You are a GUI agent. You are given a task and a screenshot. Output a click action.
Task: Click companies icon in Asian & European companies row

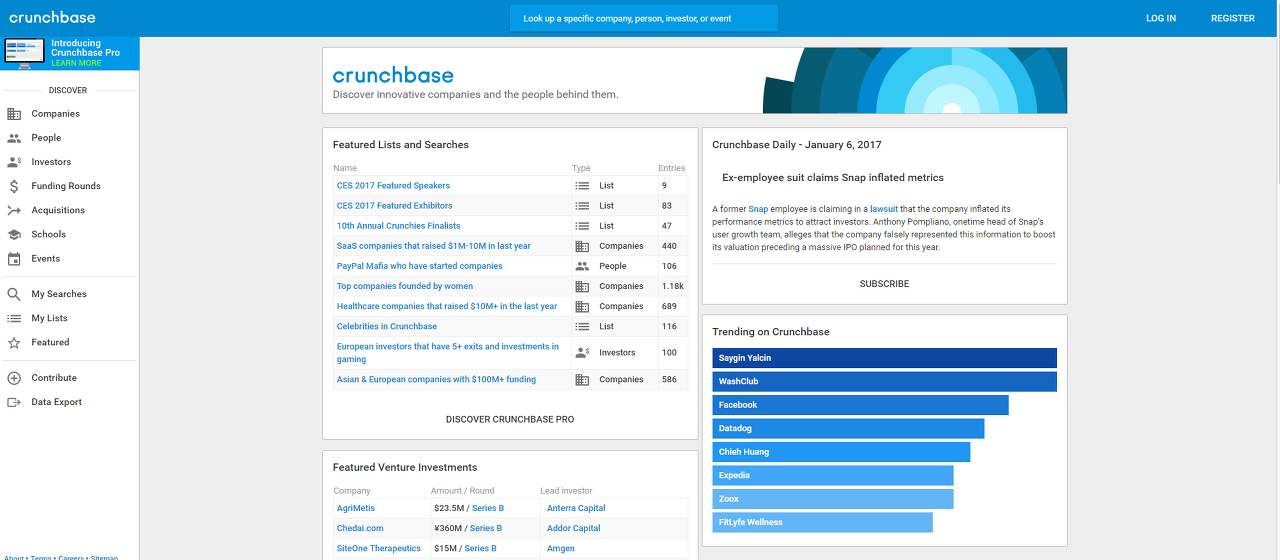[582, 380]
